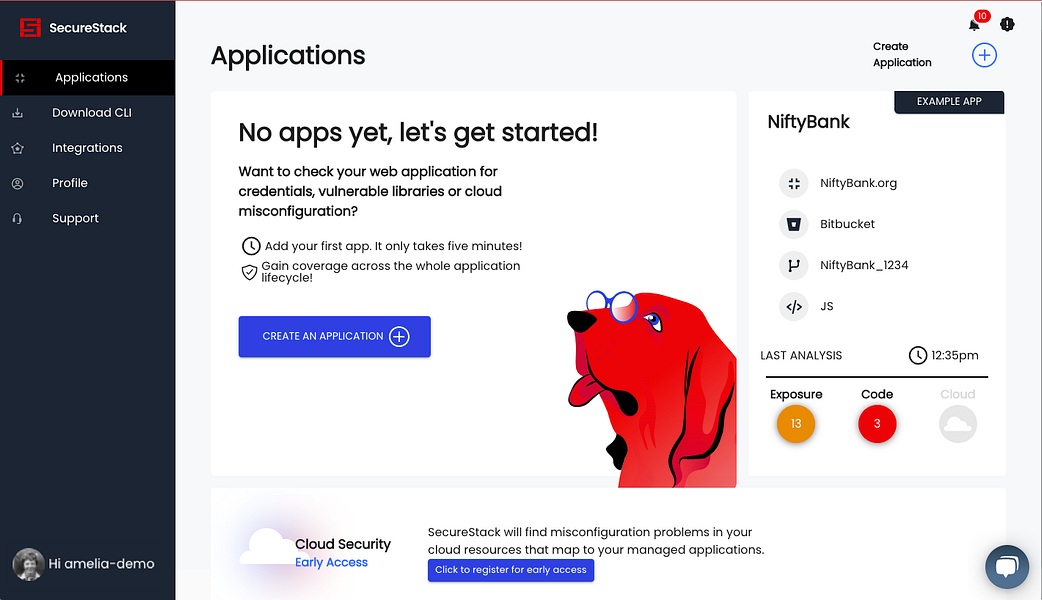Viewport: 1042px width, 600px height.
Task: Click the alert exclamation icon top right
Action: click(1007, 24)
